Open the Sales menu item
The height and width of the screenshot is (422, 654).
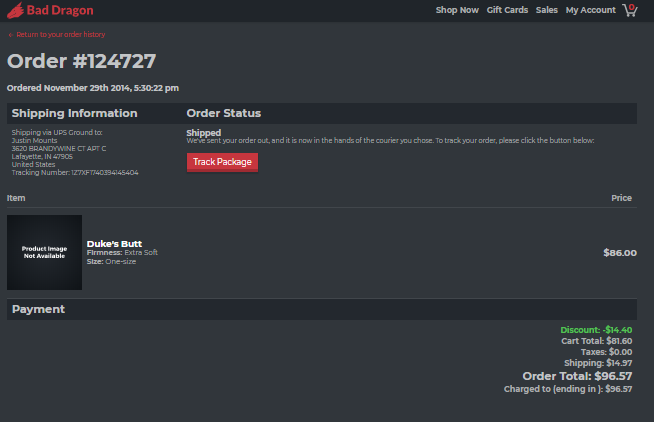[x=546, y=10]
